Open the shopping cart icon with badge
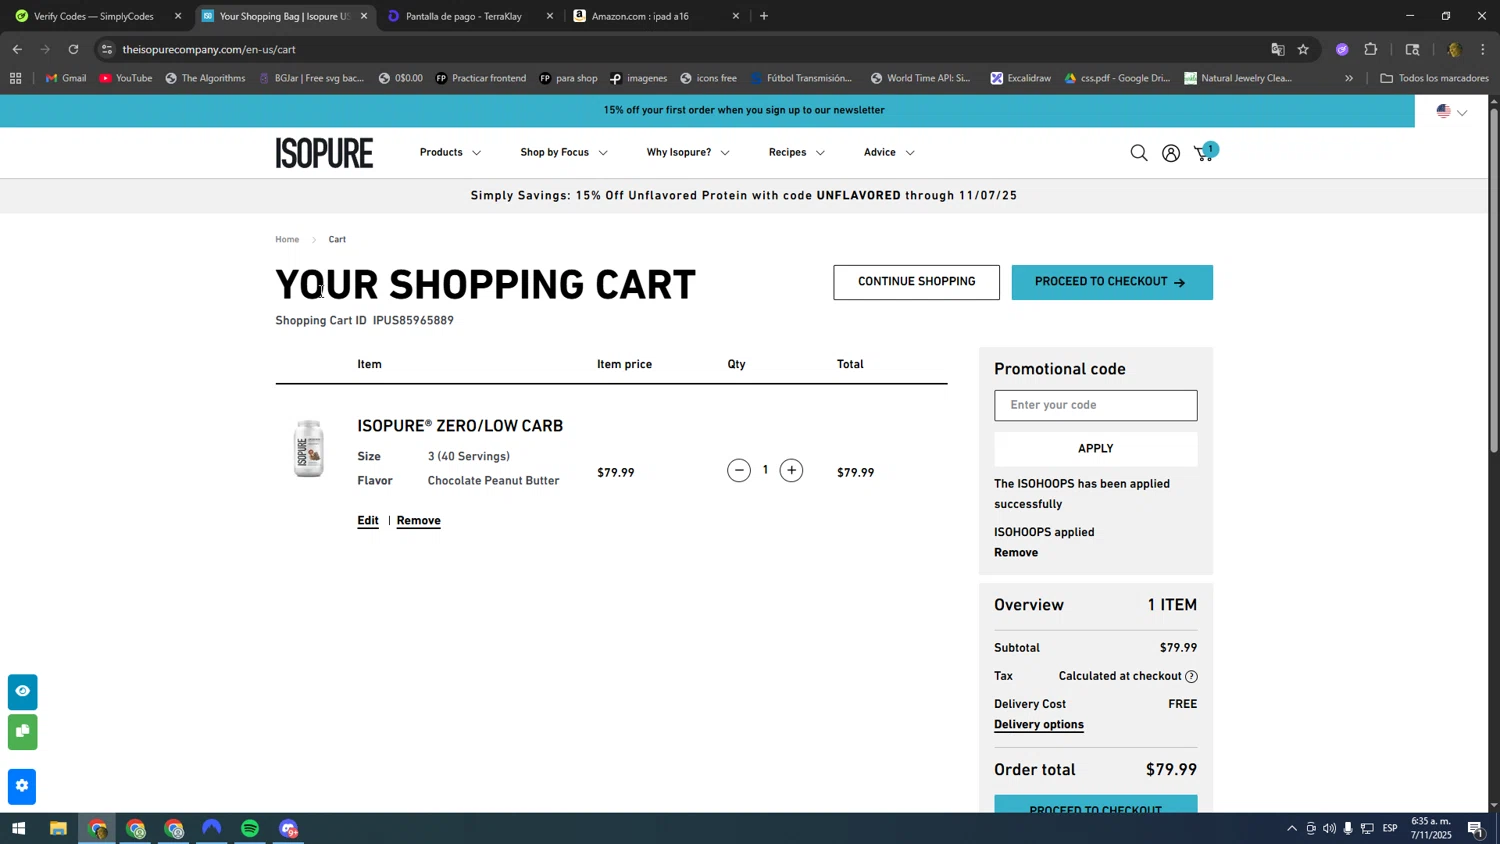 coord(1205,152)
